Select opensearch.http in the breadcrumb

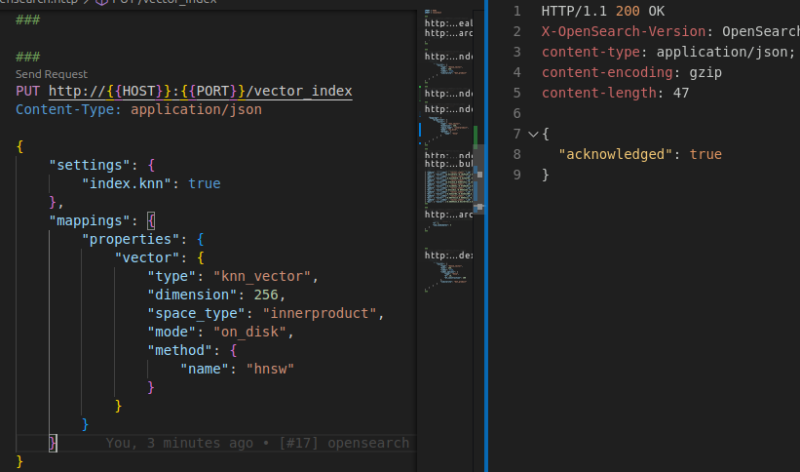tap(40, 4)
